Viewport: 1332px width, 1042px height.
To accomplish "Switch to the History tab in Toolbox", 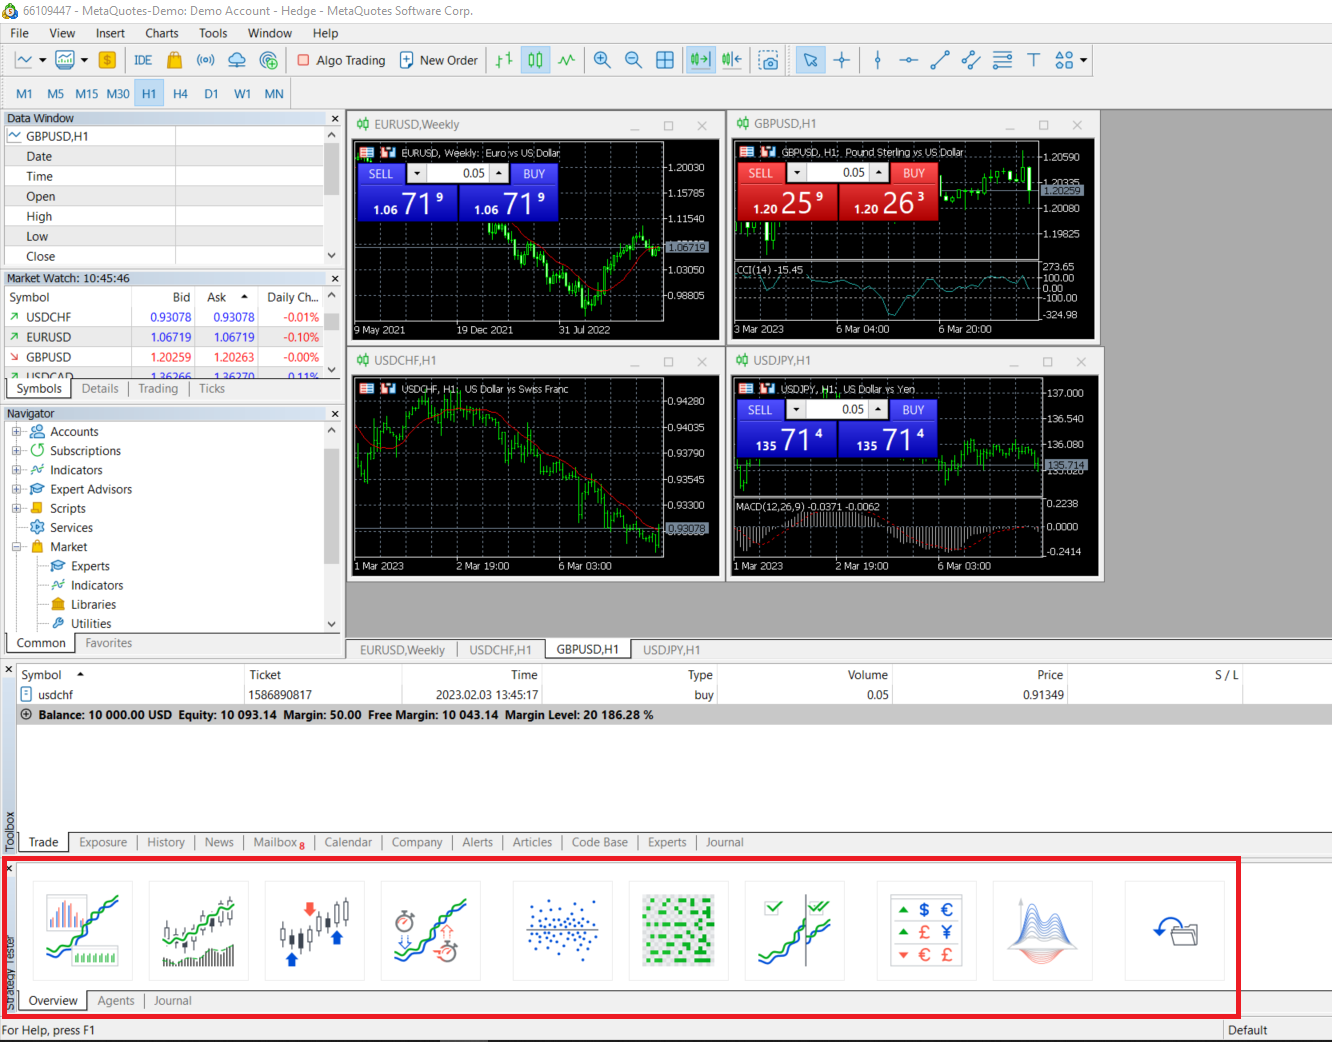I will click(166, 842).
